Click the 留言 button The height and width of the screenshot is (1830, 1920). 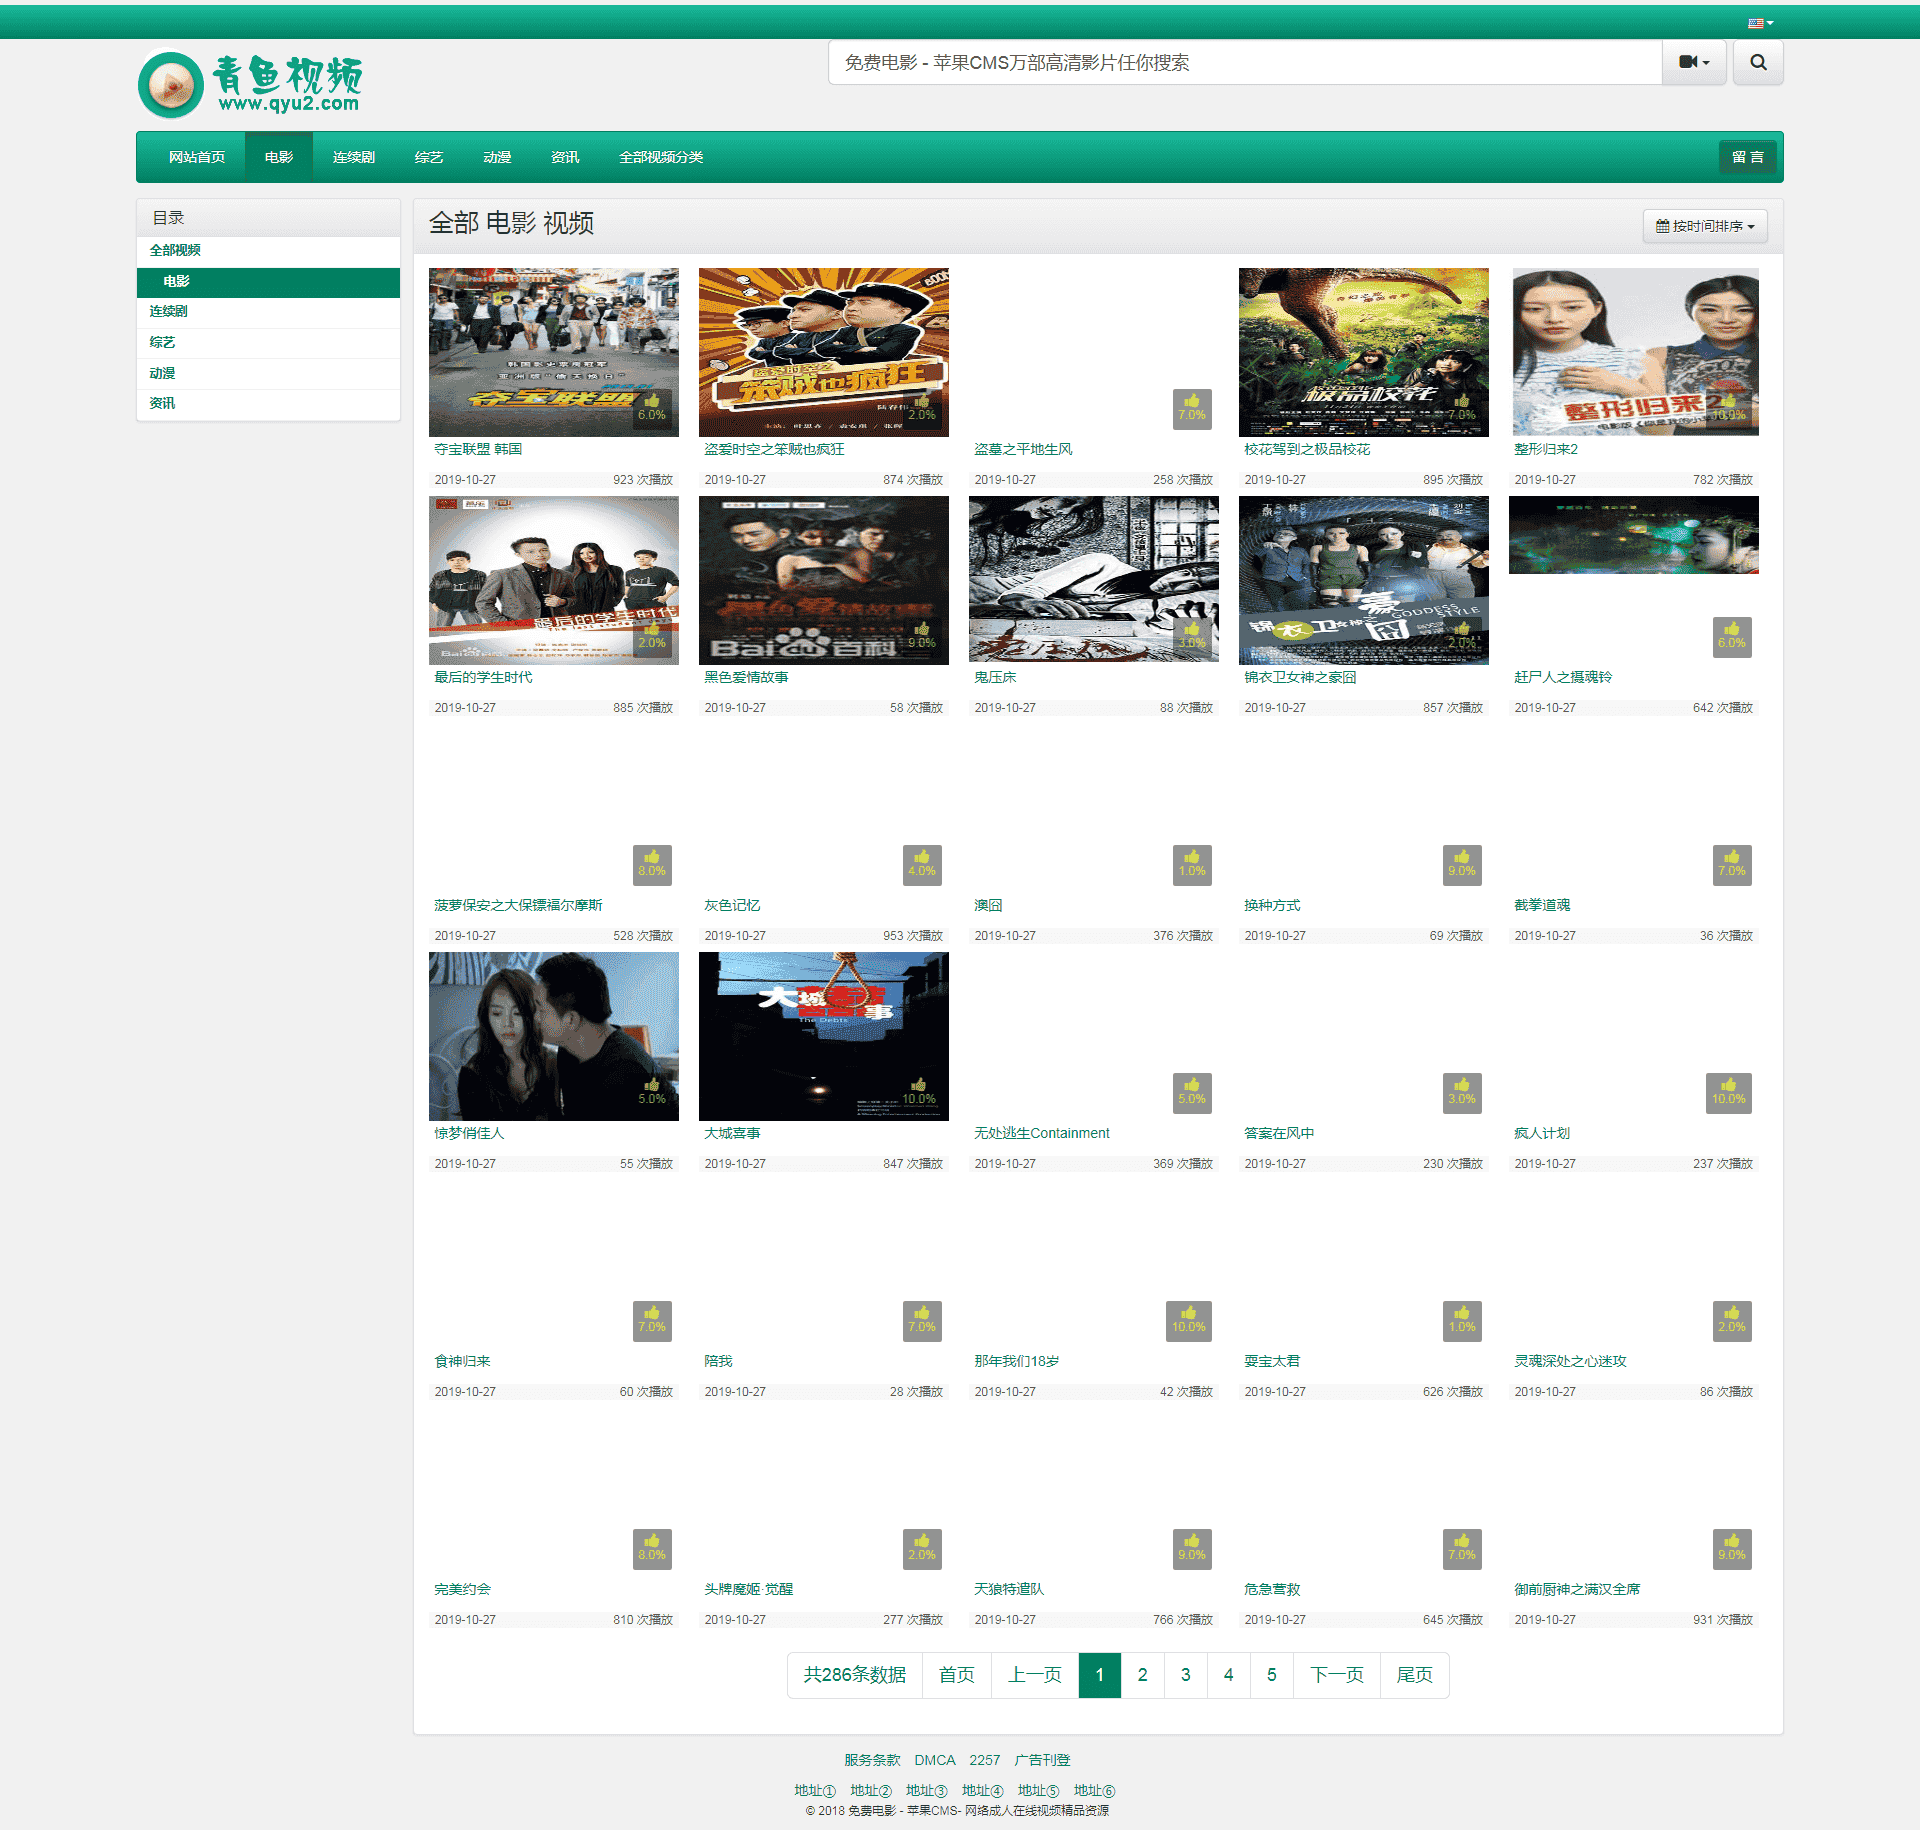1747,157
